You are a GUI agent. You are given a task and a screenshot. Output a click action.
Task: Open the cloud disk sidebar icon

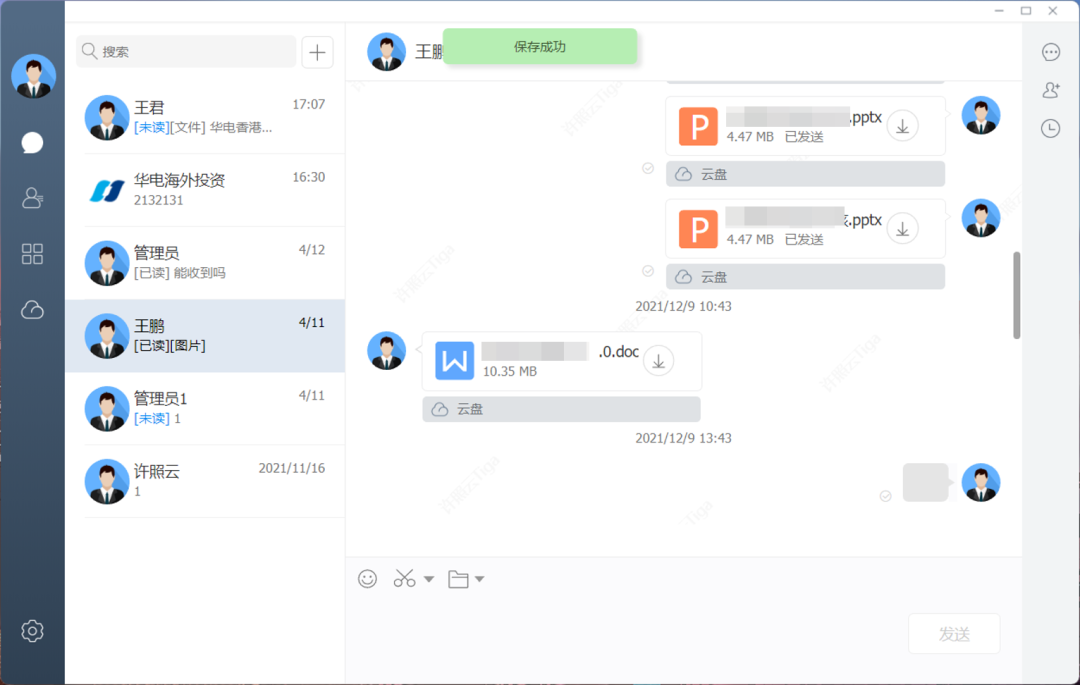(x=32, y=310)
